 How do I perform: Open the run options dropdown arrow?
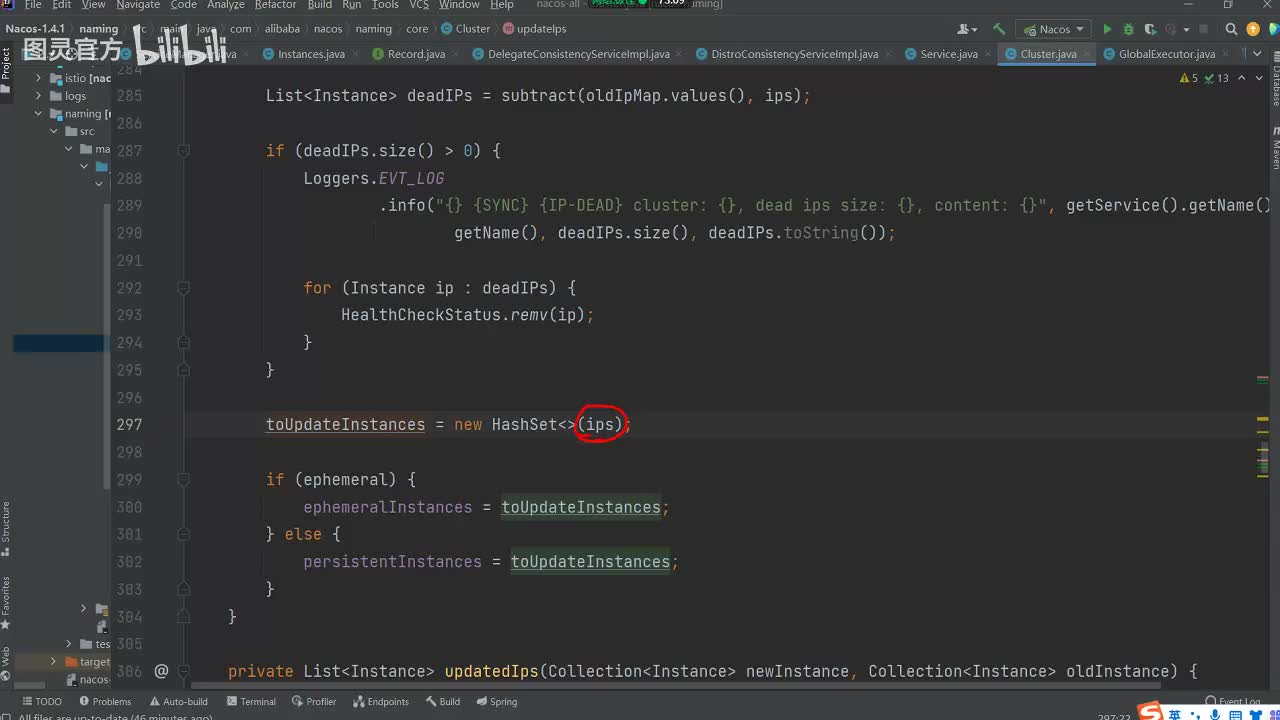(x=1187, y=29)
